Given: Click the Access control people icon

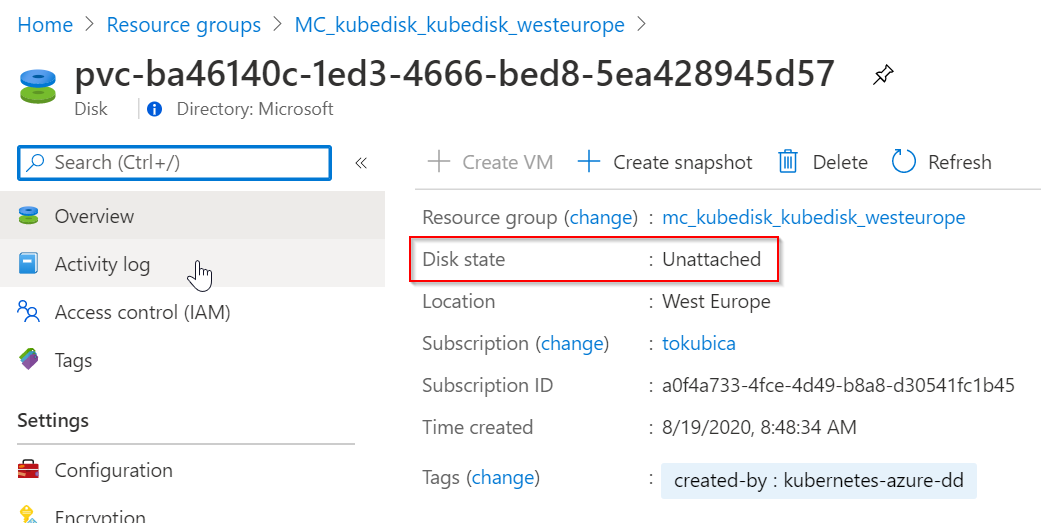Looking at the screenshot, I should point(28,312).
